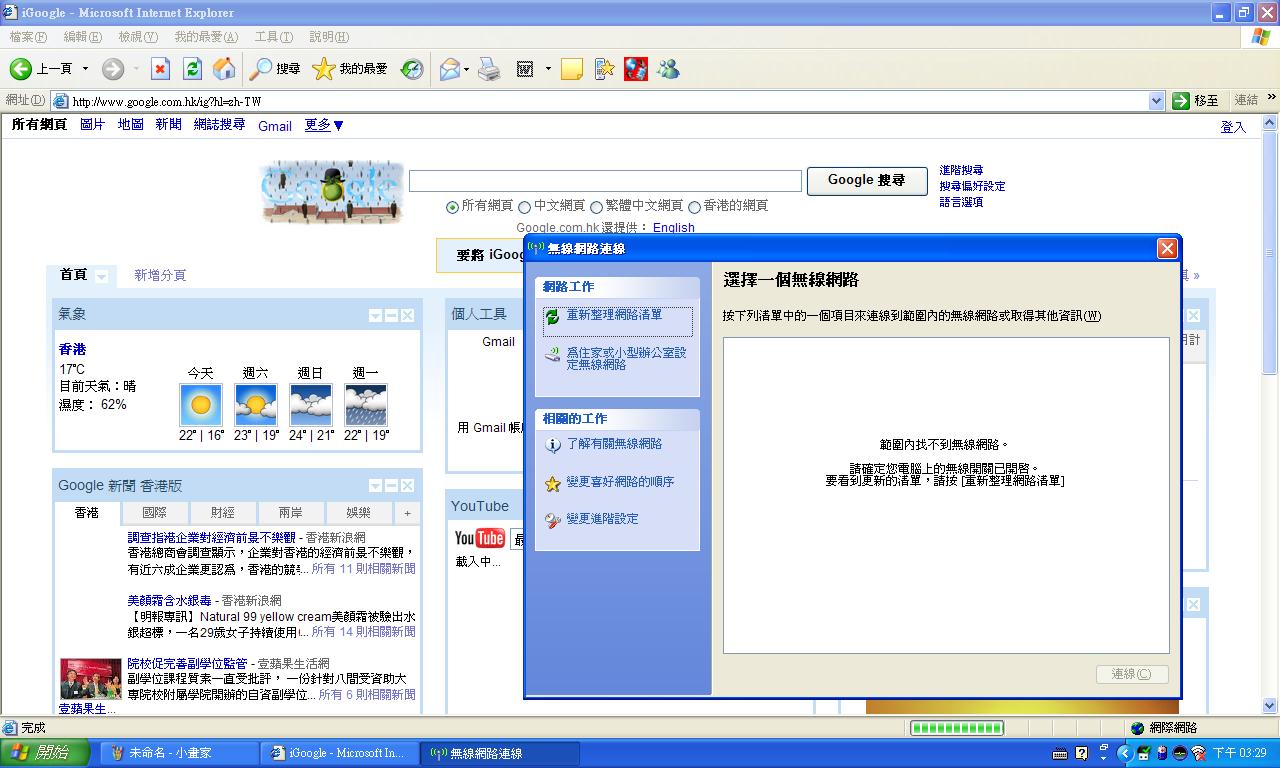Click inside the Google search text field
The height and width of the screenshot is (768, 1280).
click(605, 181)
